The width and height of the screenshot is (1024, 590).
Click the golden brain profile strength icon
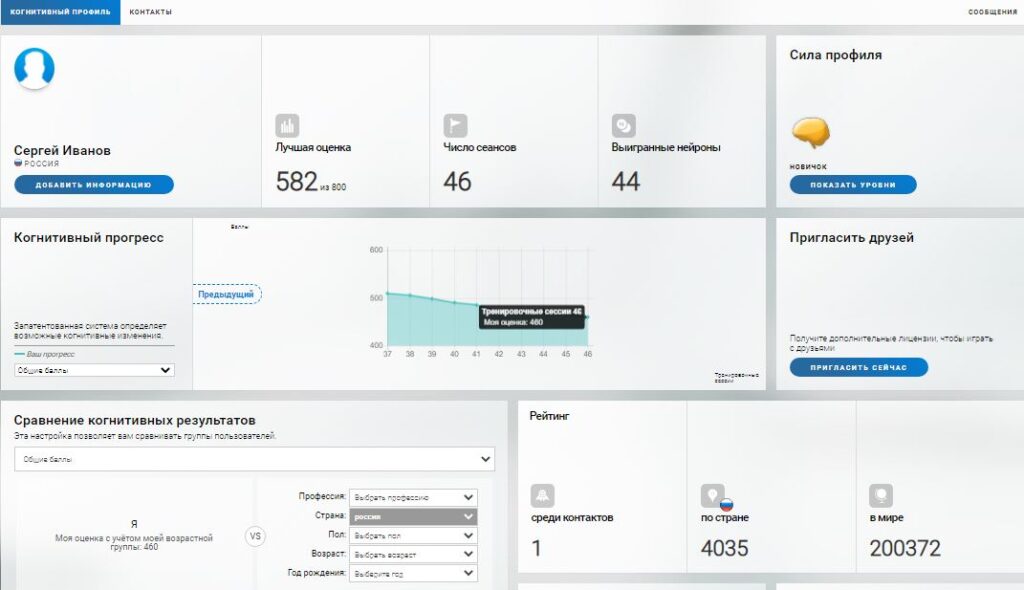tap(813, 133)
